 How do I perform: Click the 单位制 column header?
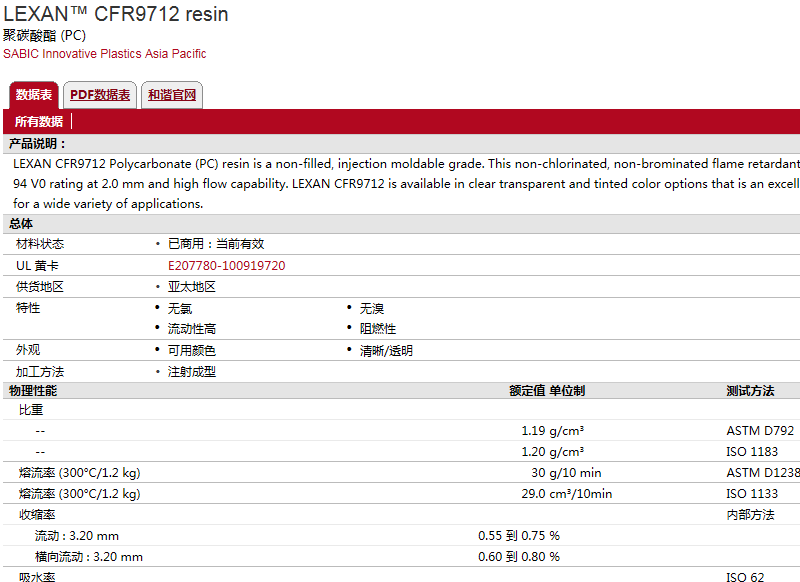567,391
